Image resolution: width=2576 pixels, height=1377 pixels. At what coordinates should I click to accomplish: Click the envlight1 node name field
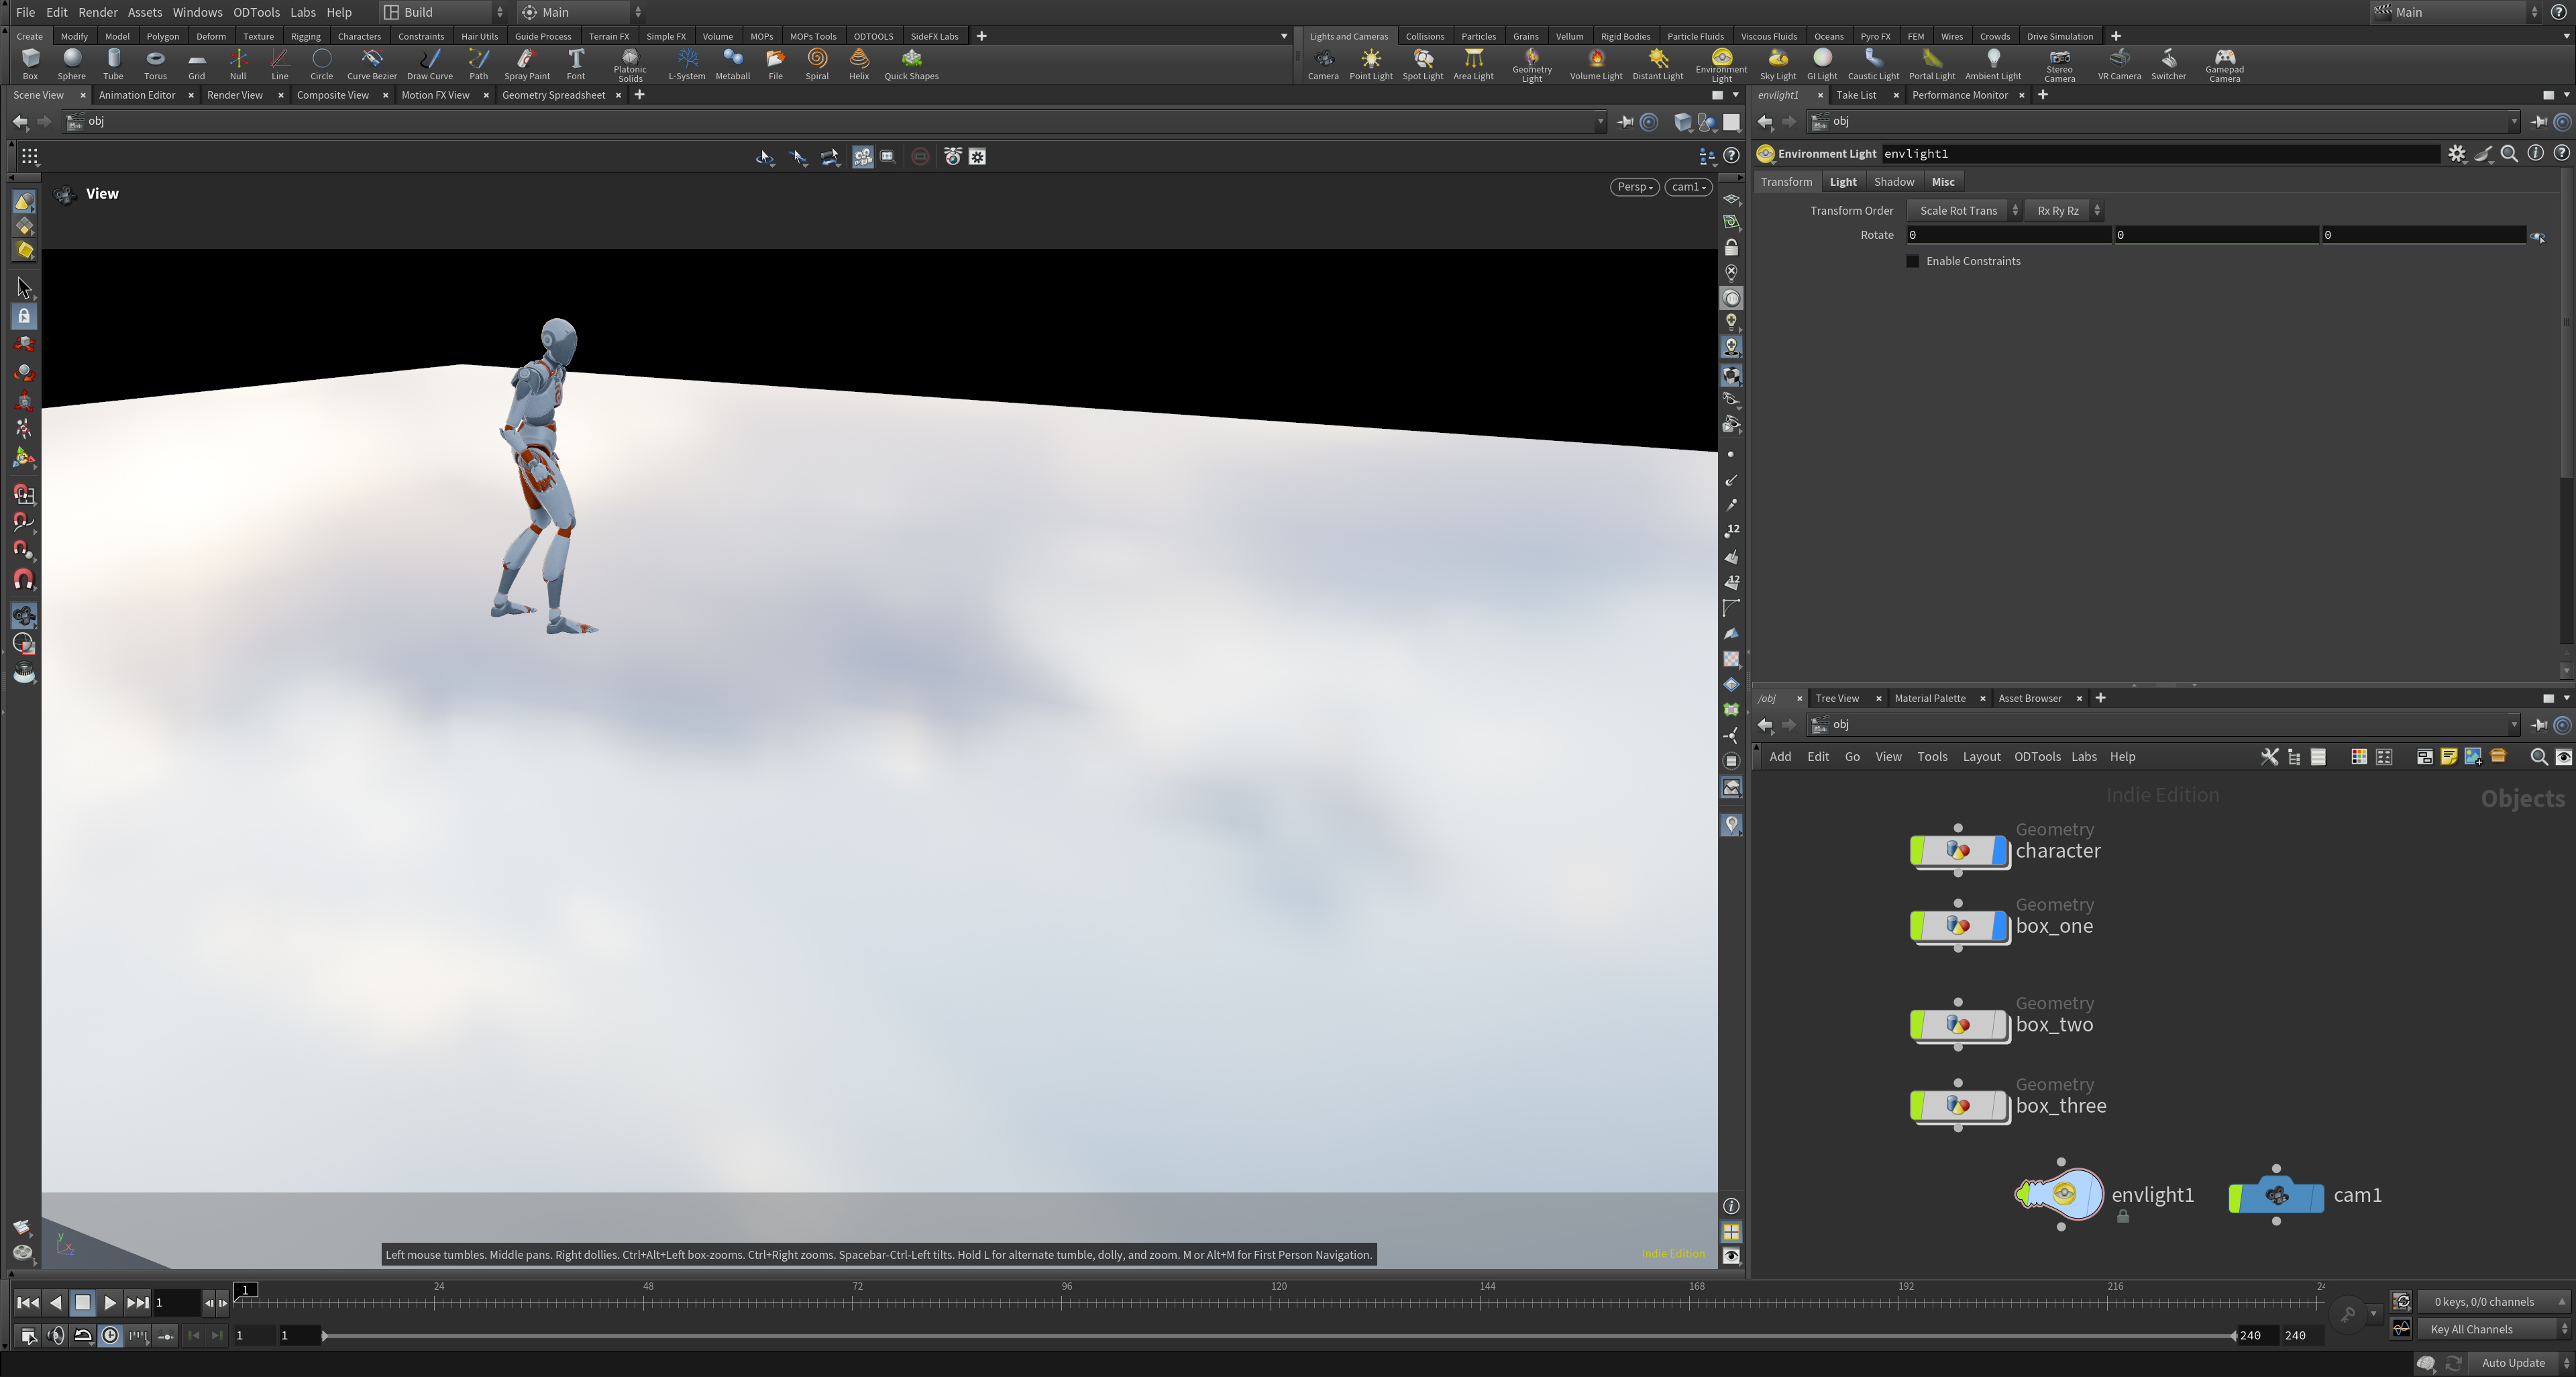(x=2160, y=154)
